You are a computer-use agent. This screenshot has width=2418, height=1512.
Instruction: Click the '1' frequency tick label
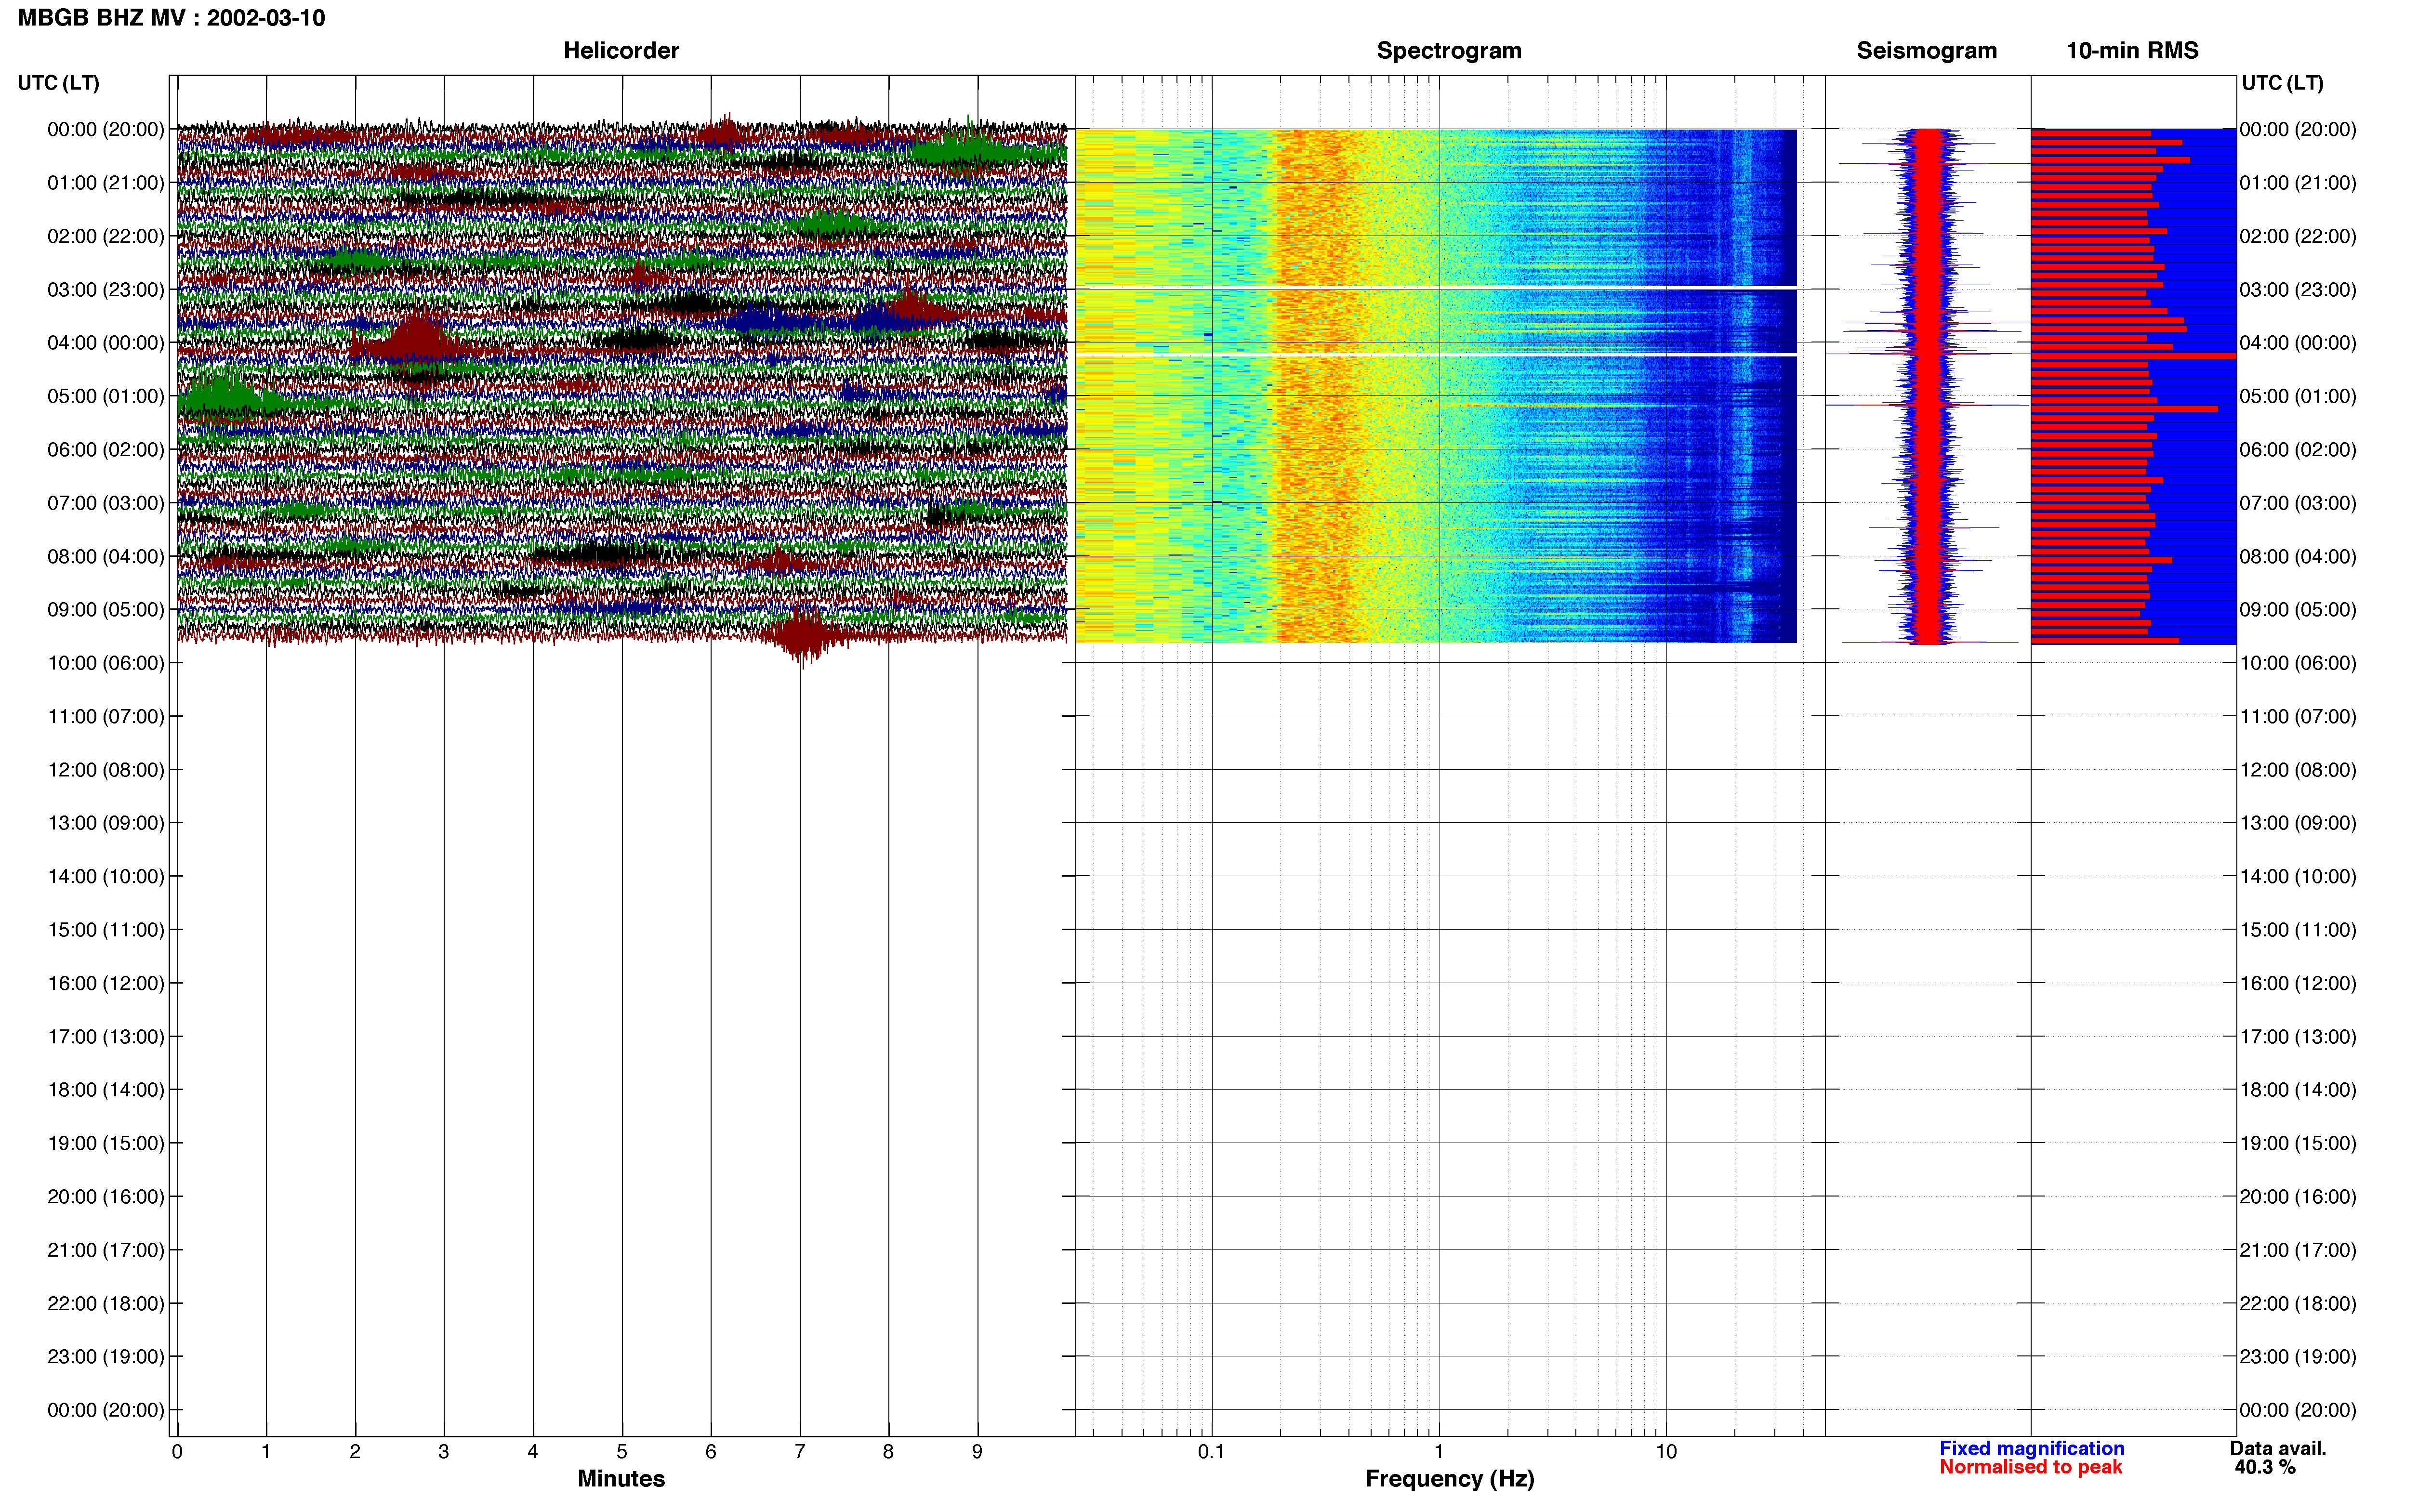[x=1439, y=1452]
